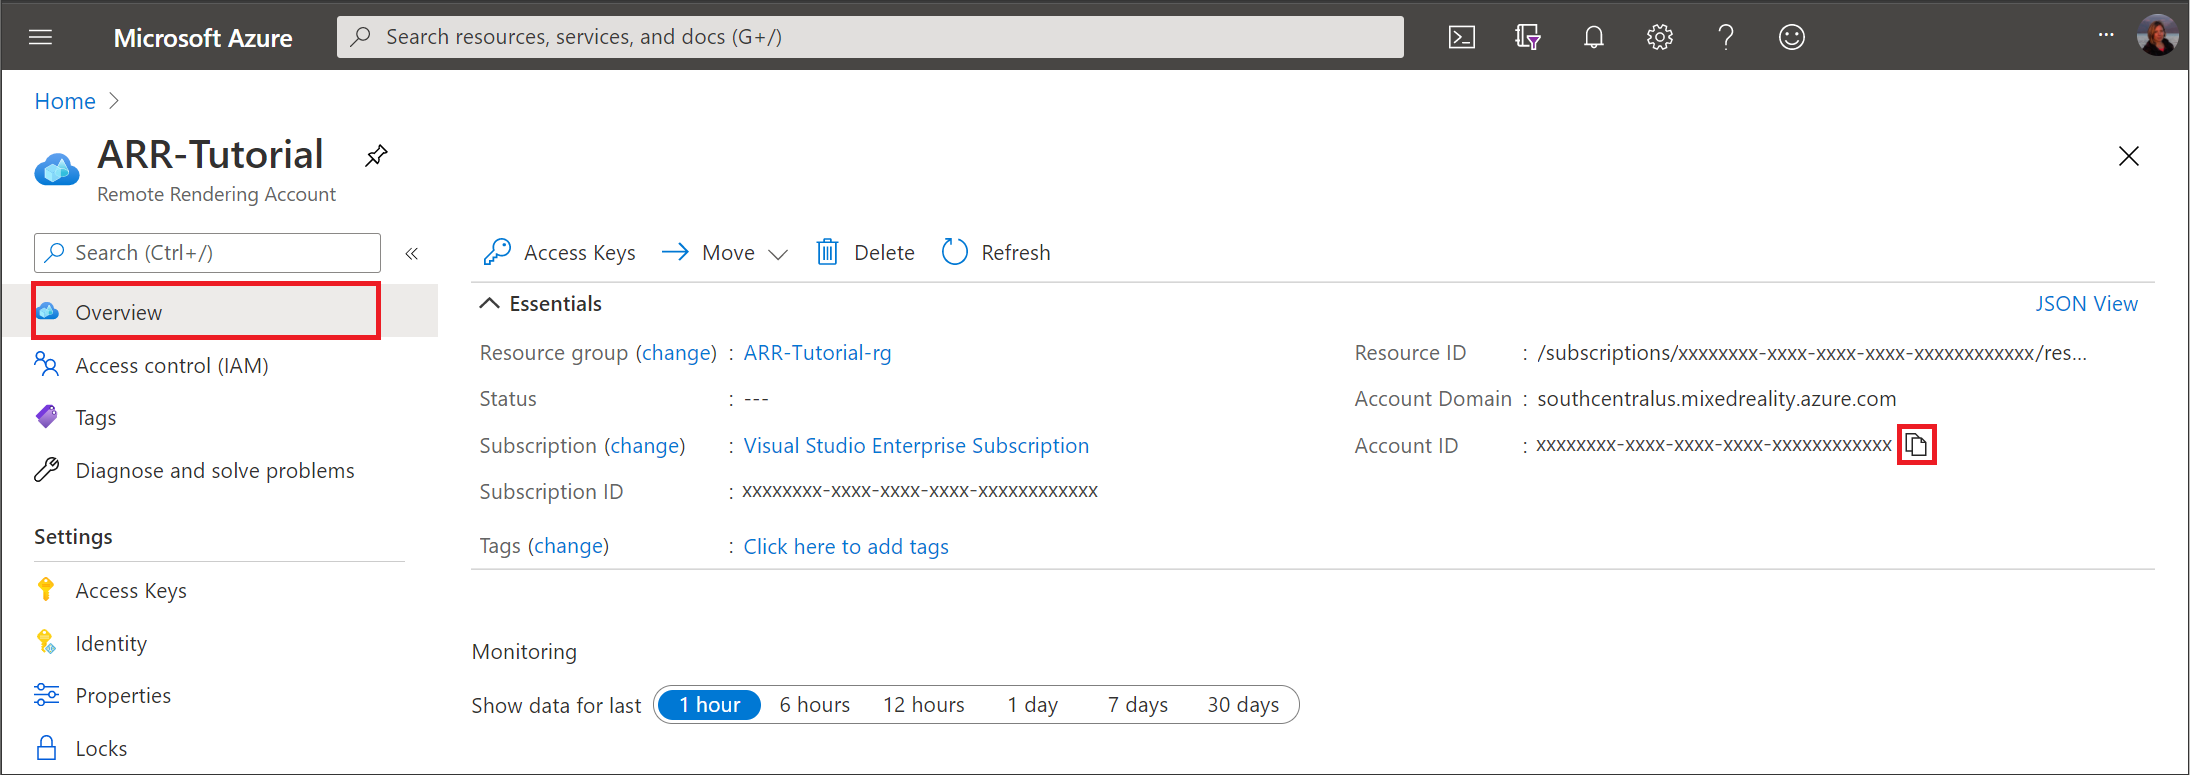
Task: Pin ARR-Tutorial to the dashboard
Action: tap(376, 156)
